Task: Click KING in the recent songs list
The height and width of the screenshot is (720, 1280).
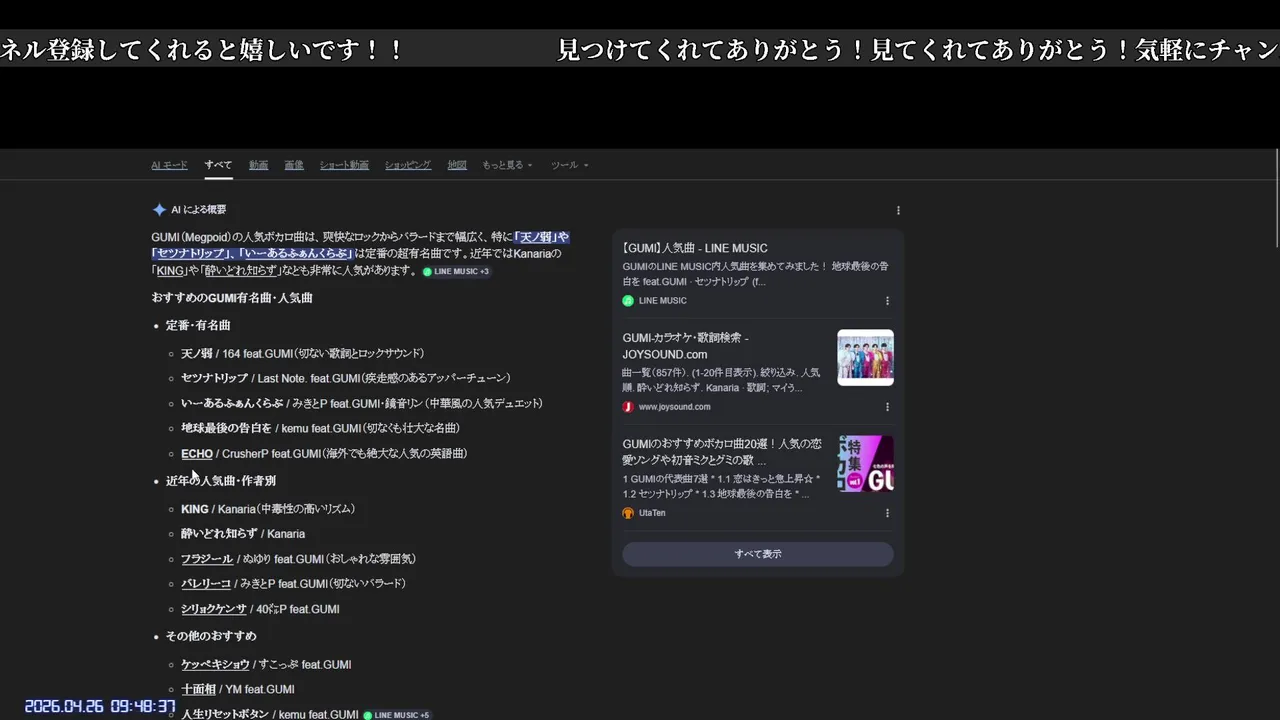Action: [x=195, y=509]
